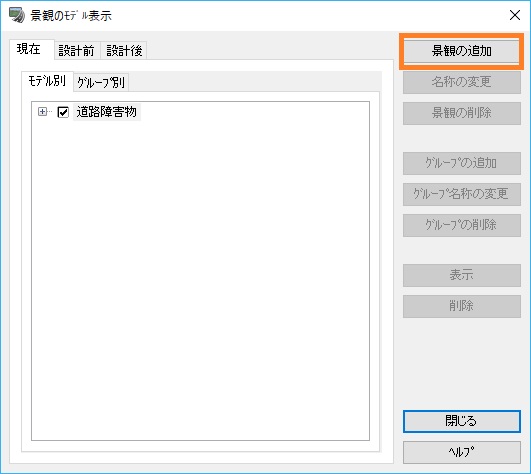Click the 削除 button

[x=462, y=306]
